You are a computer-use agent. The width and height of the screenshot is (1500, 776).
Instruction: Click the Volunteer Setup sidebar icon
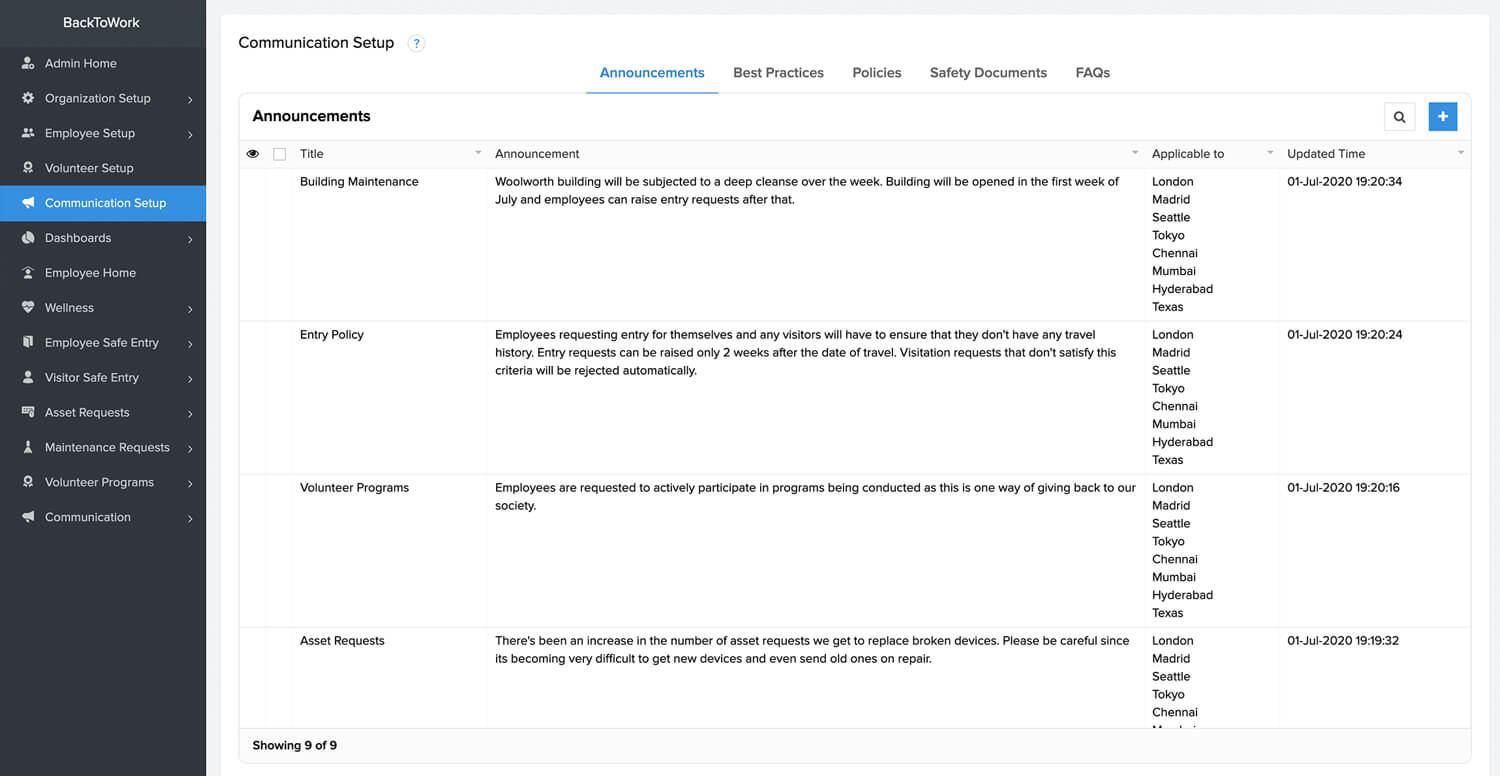pyautogui.click(x=28, y=168)
